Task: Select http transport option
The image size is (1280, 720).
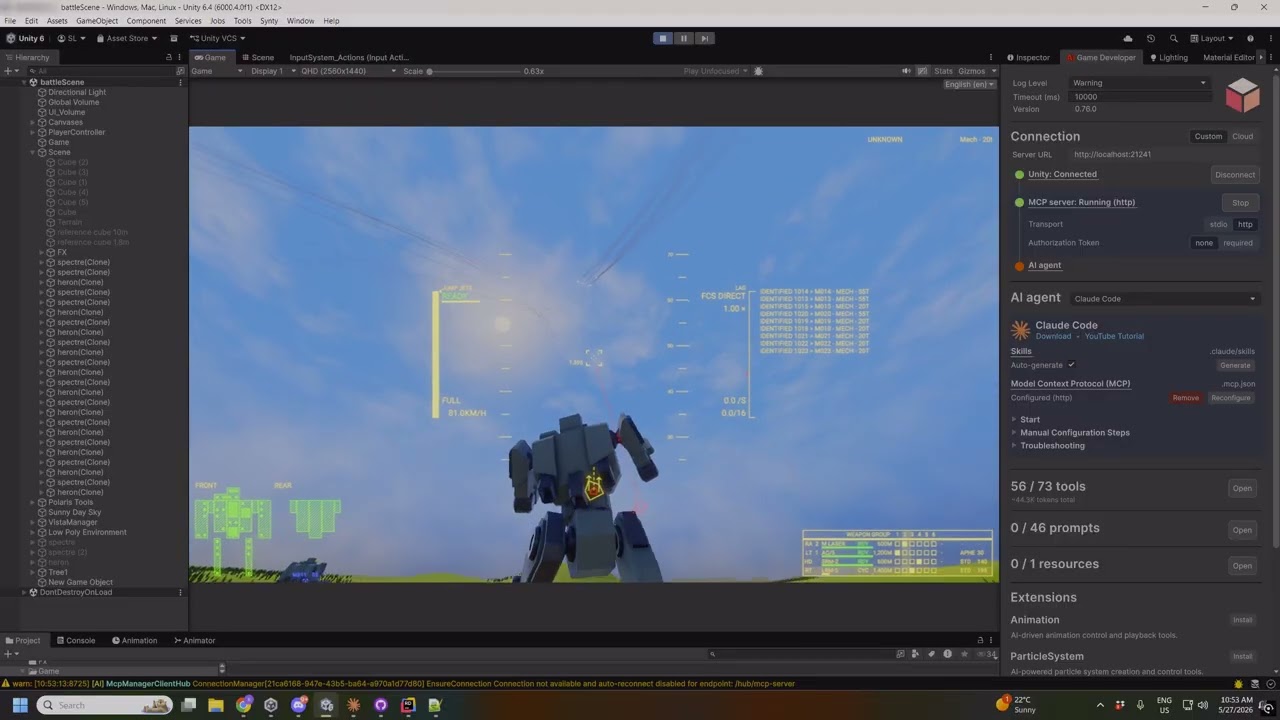Action: pyautogui.click(x=1245, y=224)
